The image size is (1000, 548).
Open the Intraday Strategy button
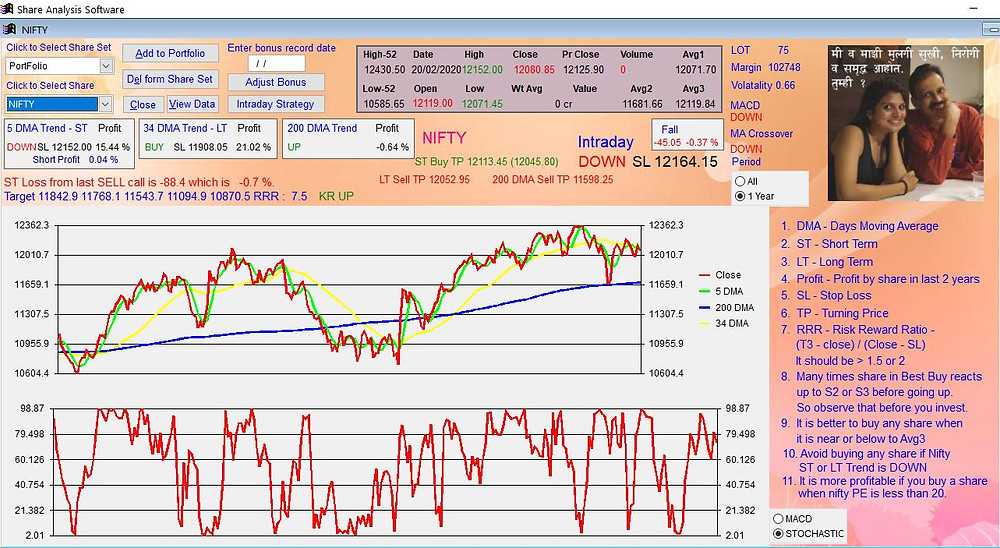click(276, 104)
